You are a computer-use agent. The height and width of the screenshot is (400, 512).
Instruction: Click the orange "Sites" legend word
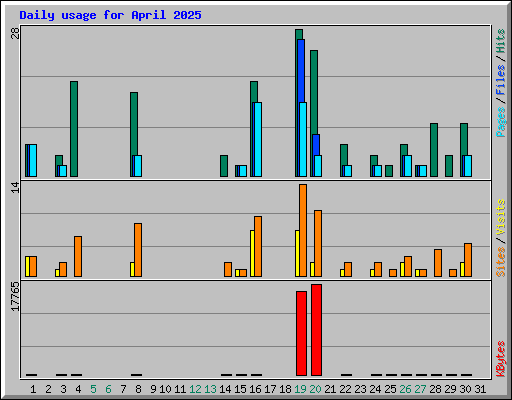500,262
